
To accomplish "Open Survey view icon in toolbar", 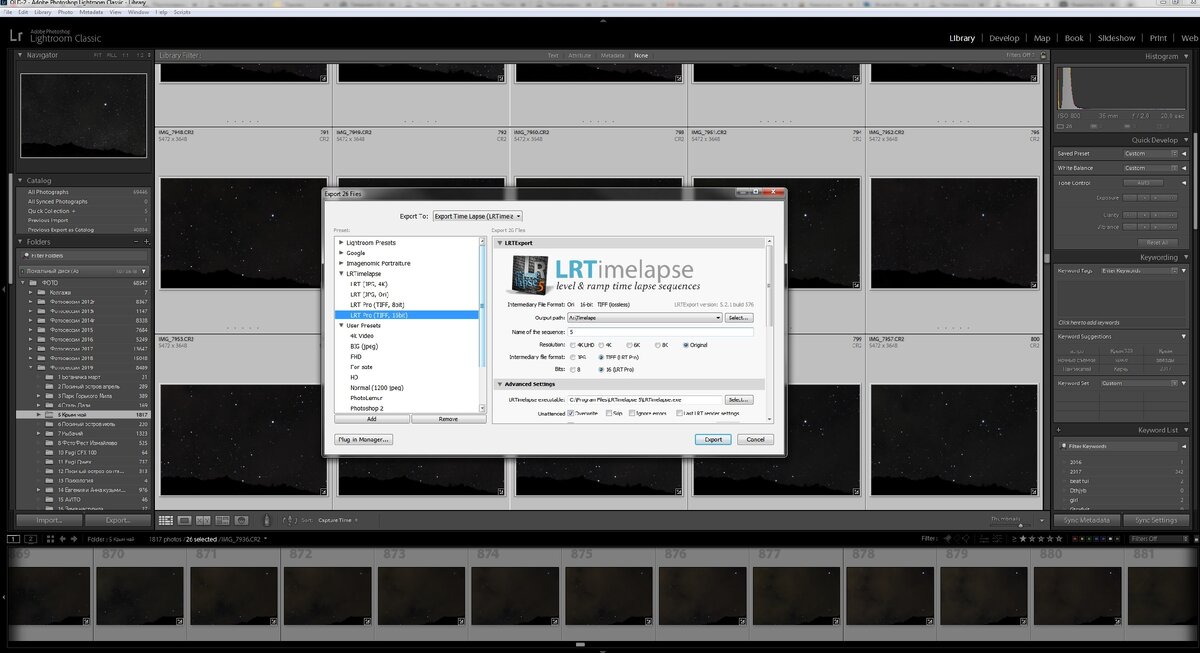I will pyautogui.click(x=222, y=520).
